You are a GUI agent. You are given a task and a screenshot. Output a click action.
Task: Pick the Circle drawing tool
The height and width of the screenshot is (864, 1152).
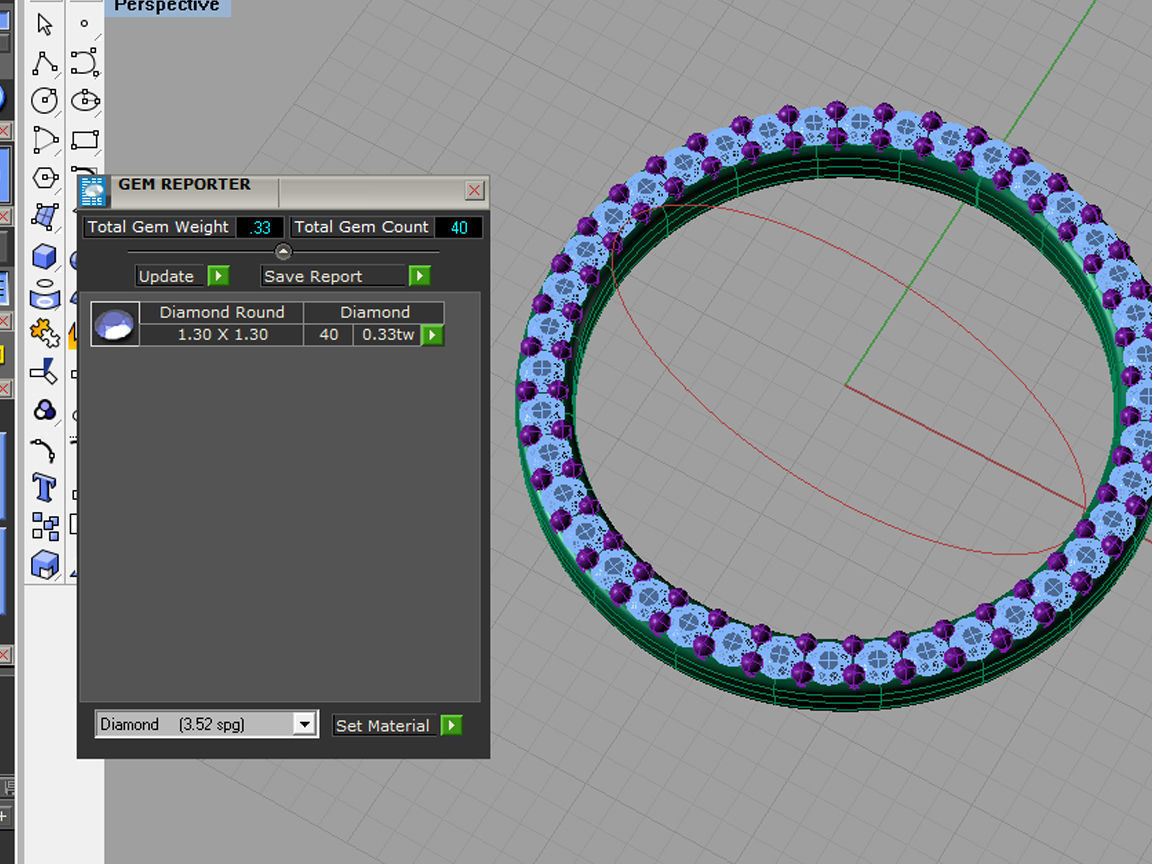click(45, 101)
